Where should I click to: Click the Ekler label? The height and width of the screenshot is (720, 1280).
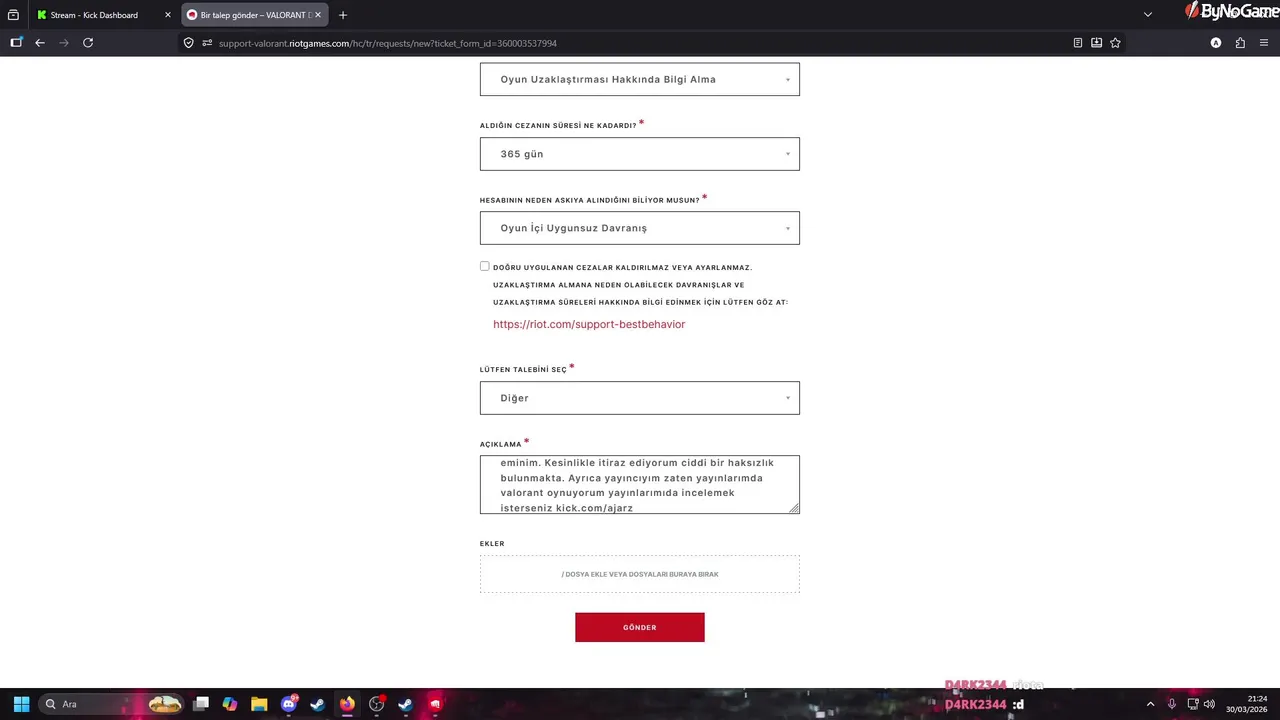point(492,544)
